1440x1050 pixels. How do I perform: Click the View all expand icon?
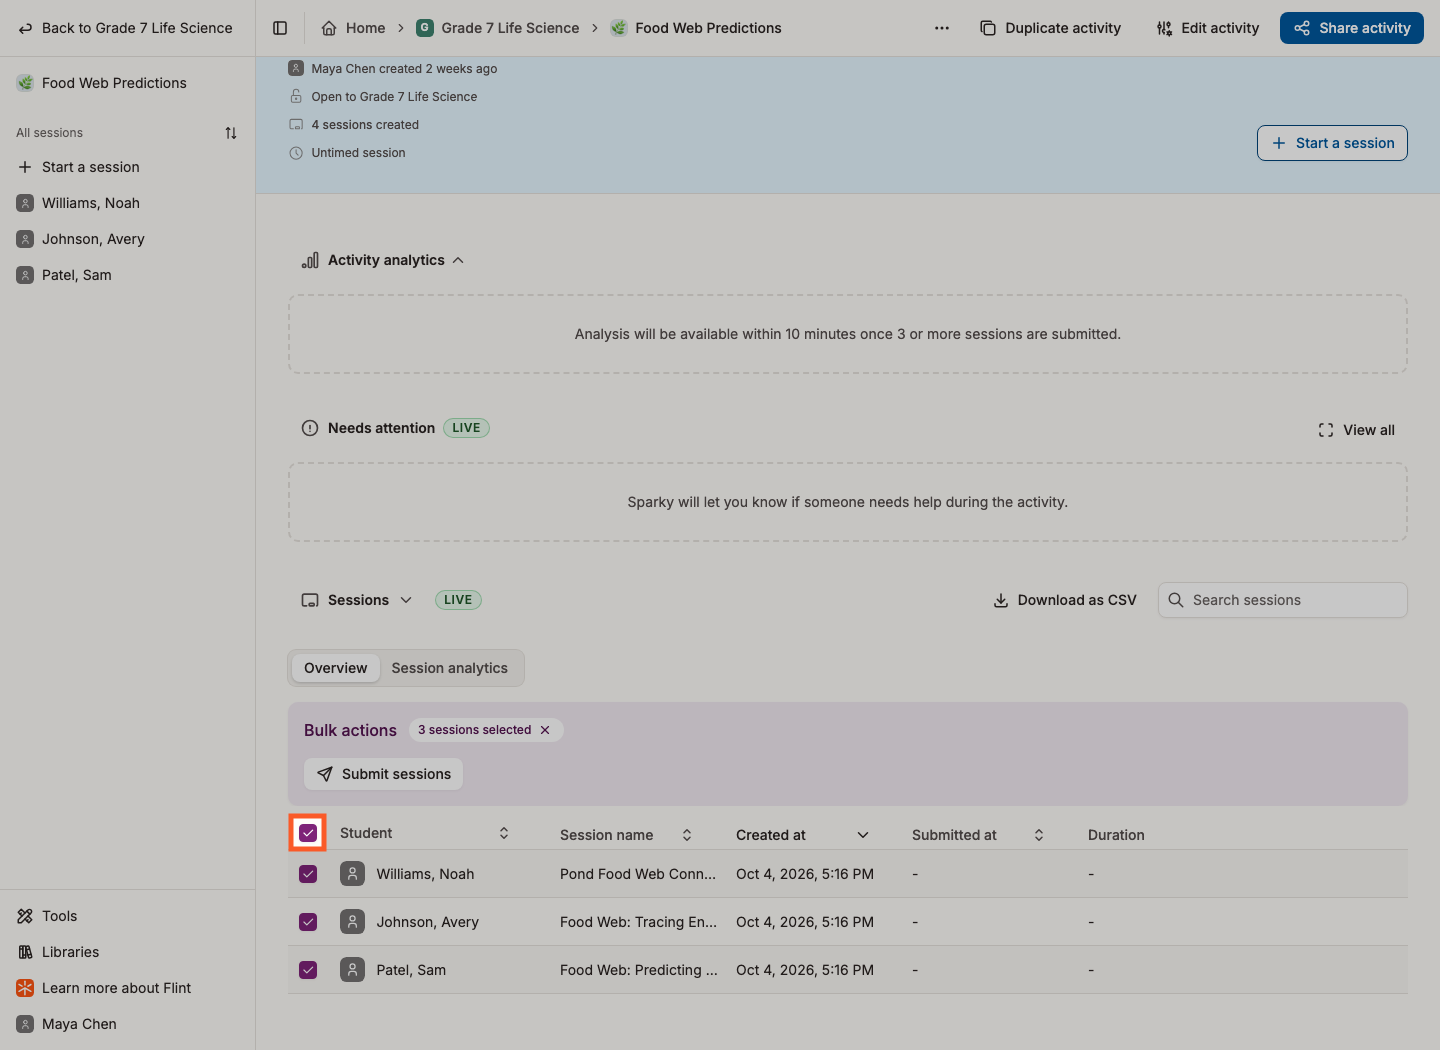[x=1326, y=430]
